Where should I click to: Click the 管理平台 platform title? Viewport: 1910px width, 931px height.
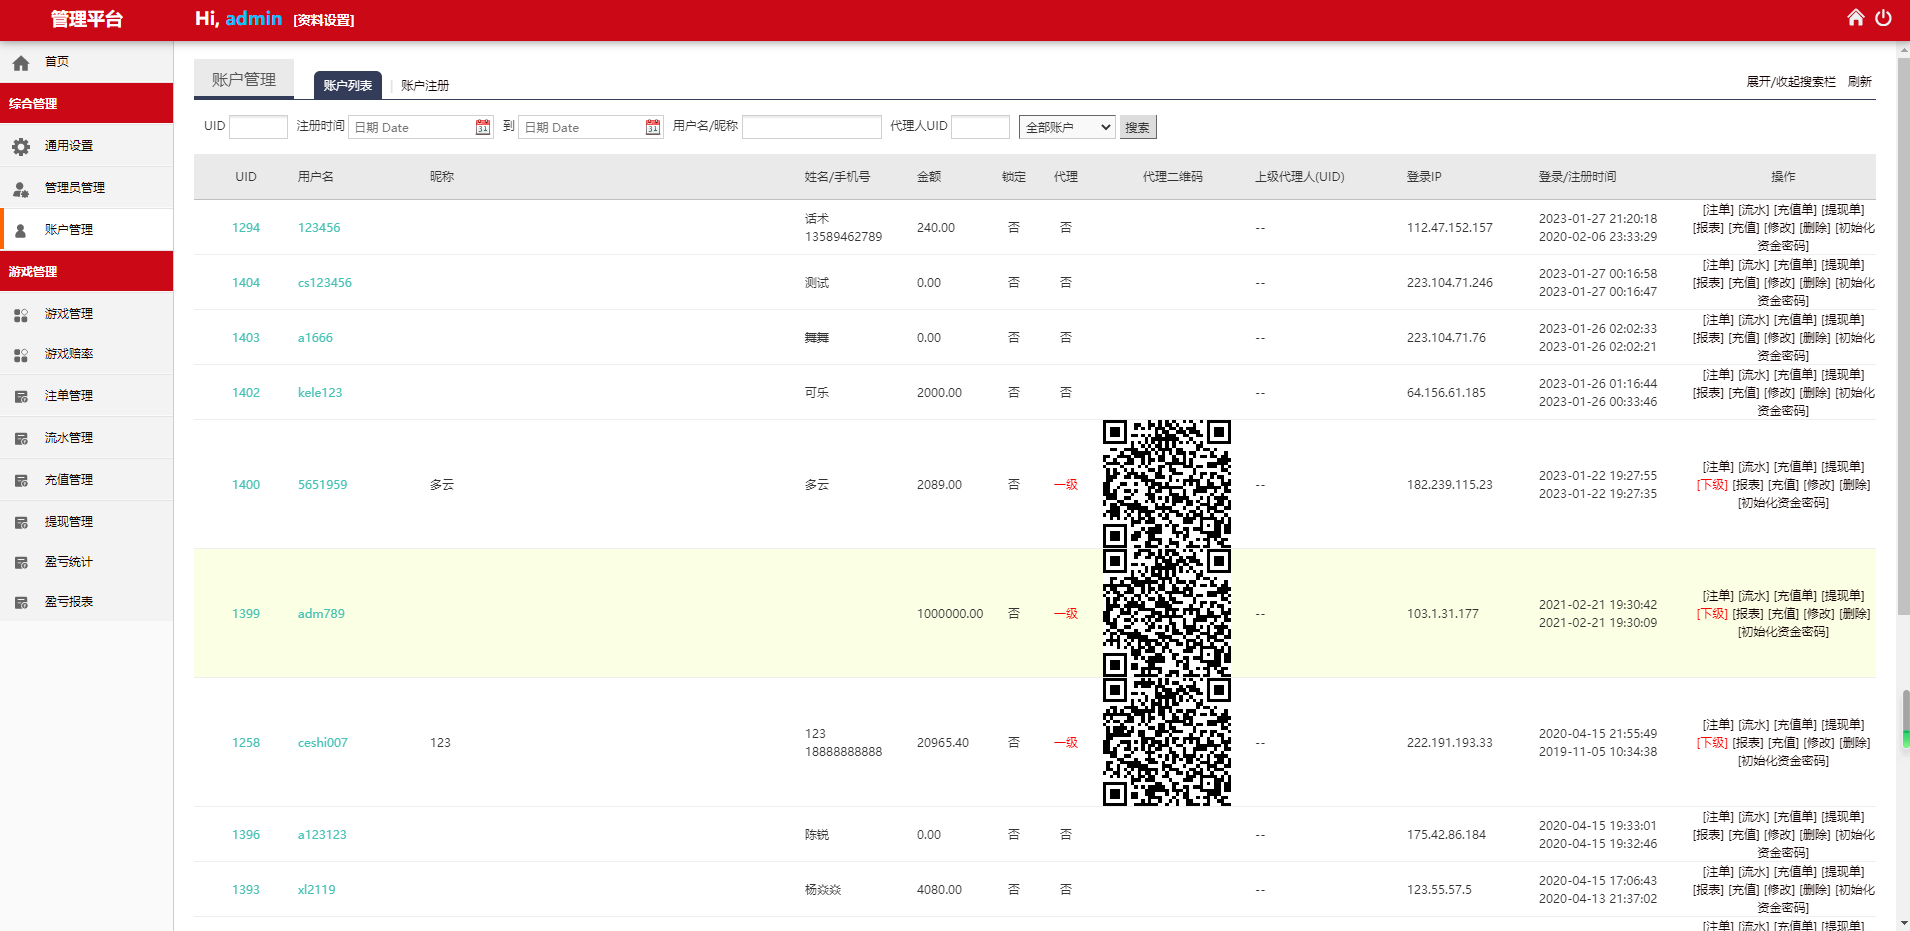pyautogui.click(x=87, y=19)
